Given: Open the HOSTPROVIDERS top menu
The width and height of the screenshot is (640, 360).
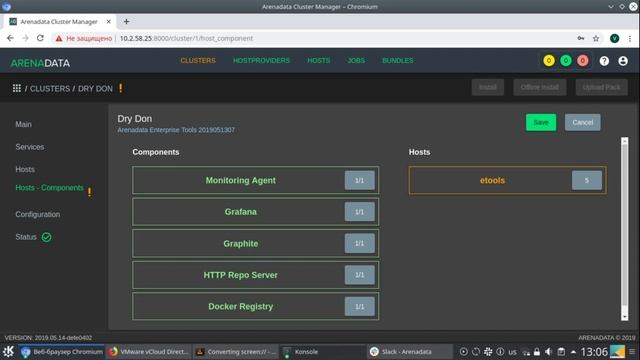Looking at the screenshot, I should 261,60.
